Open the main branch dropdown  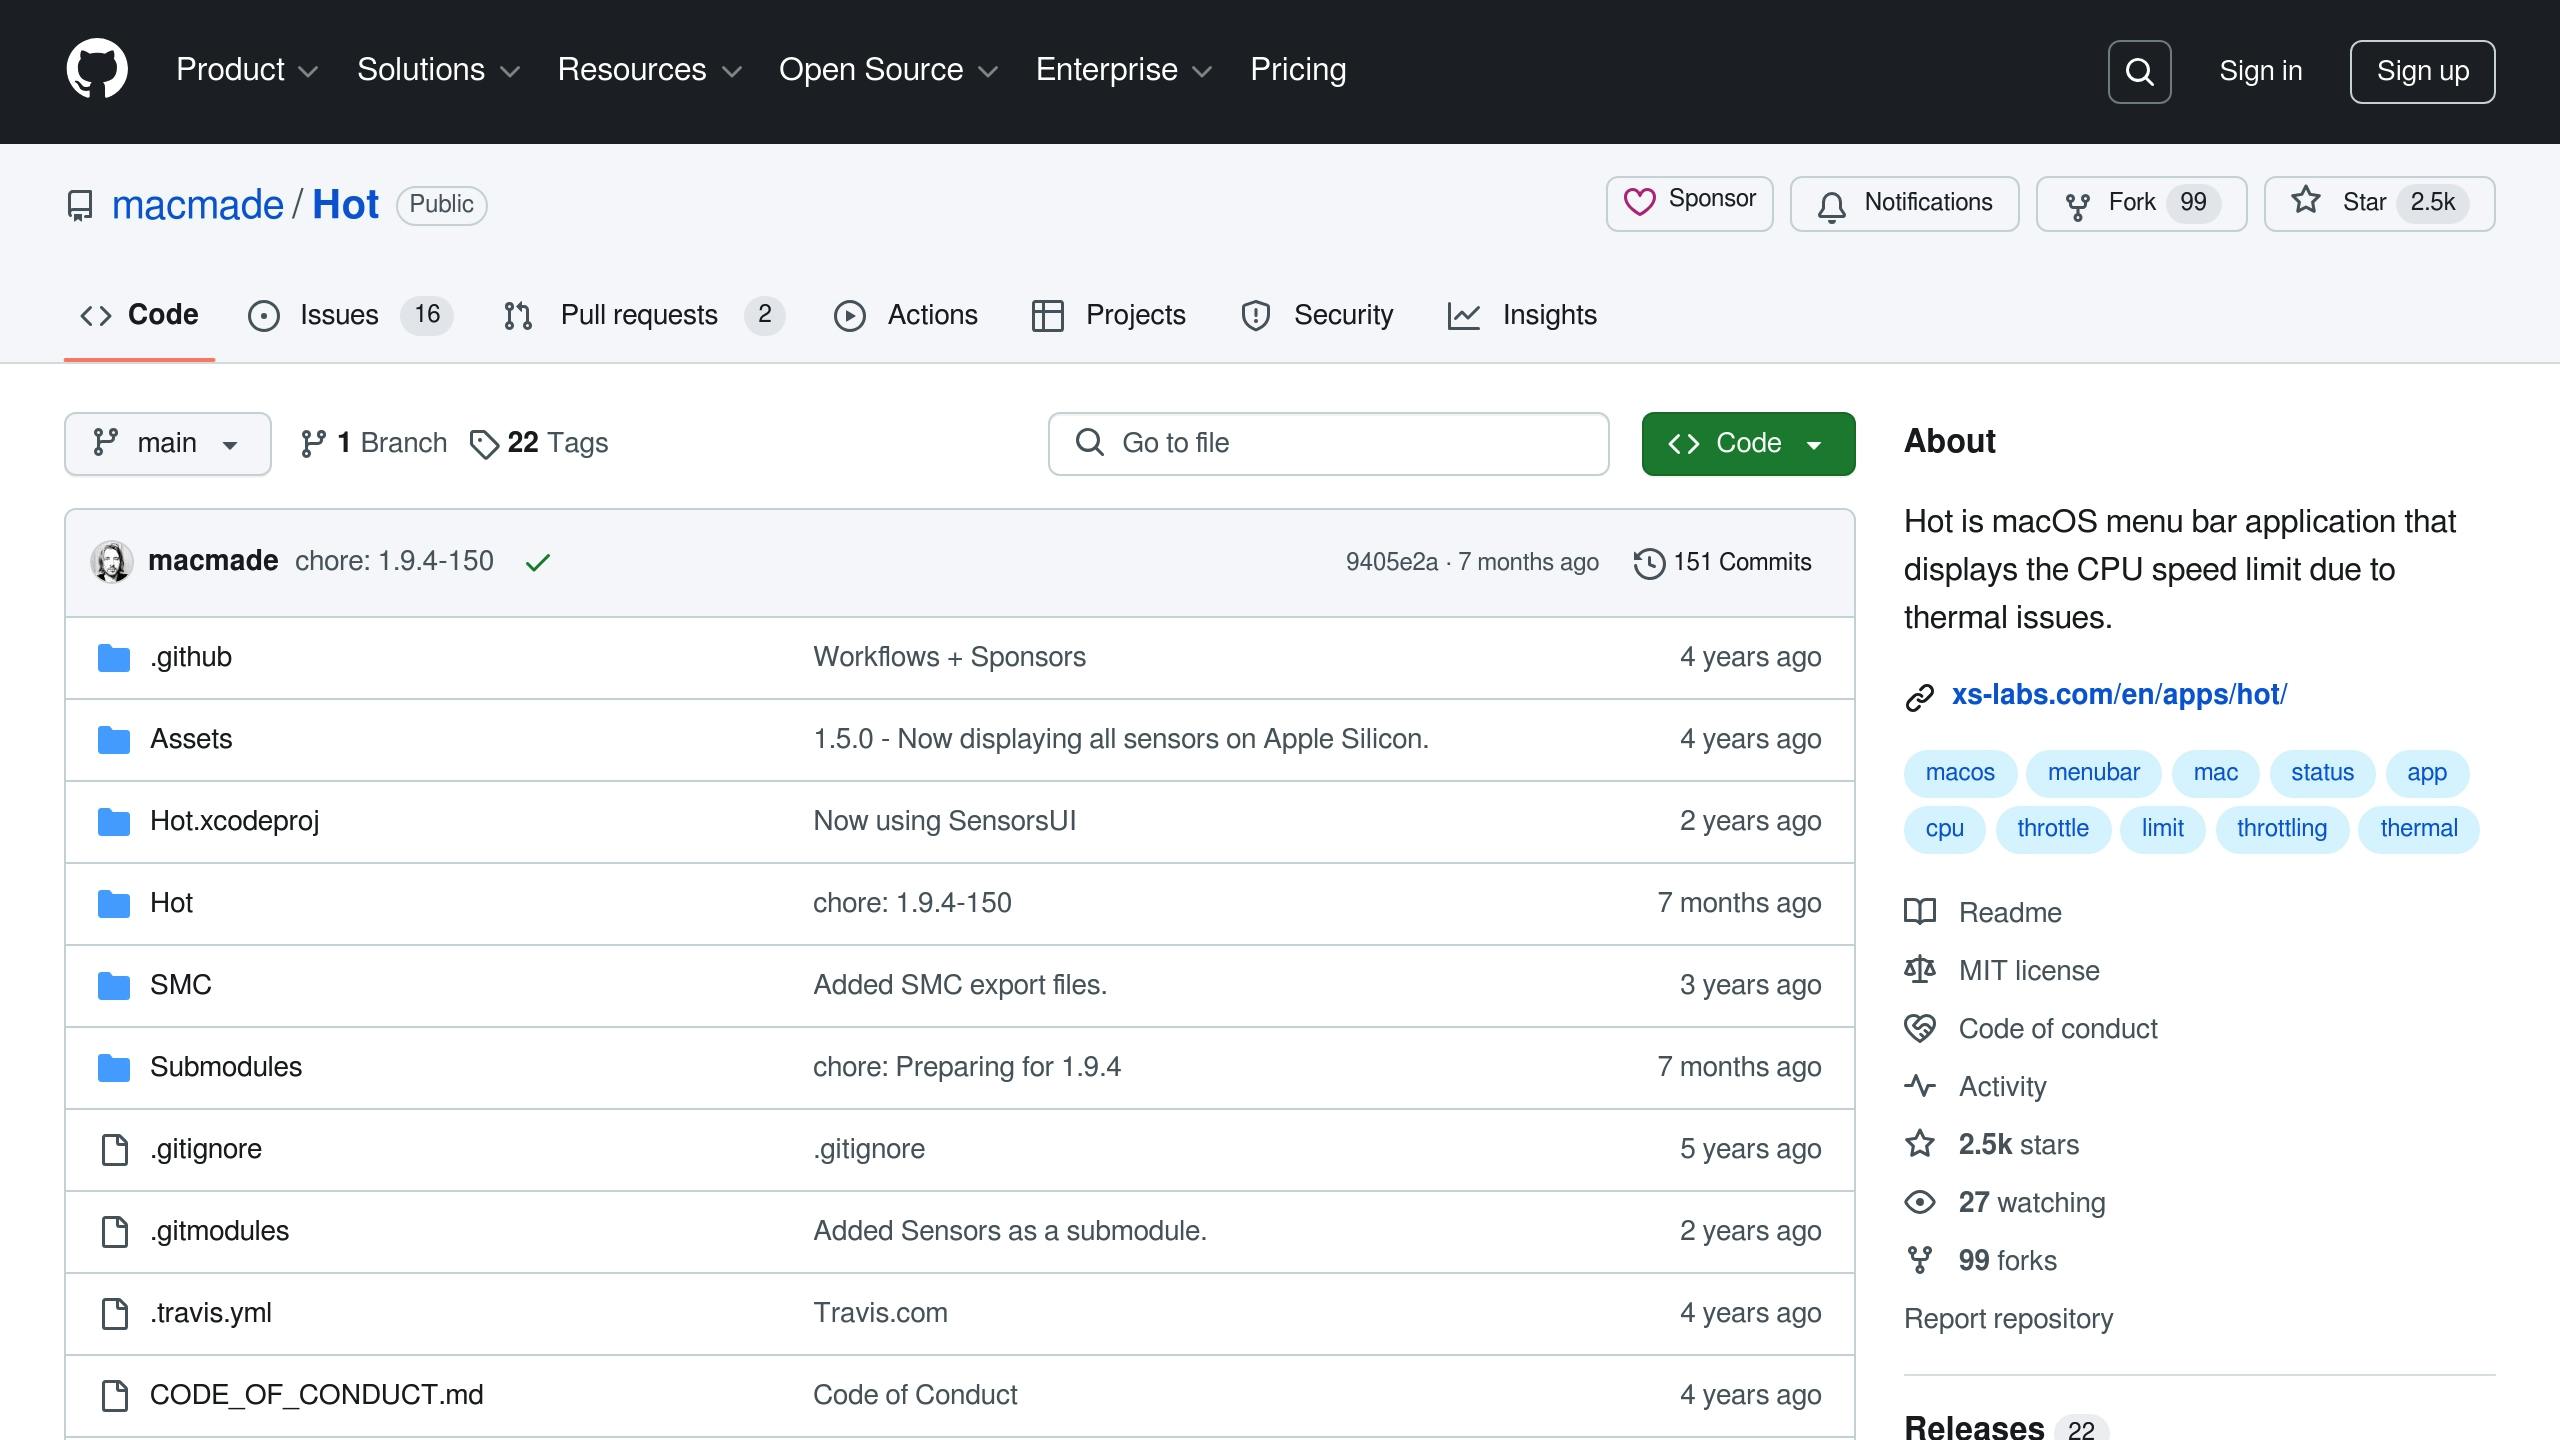(x=167, y=443)
